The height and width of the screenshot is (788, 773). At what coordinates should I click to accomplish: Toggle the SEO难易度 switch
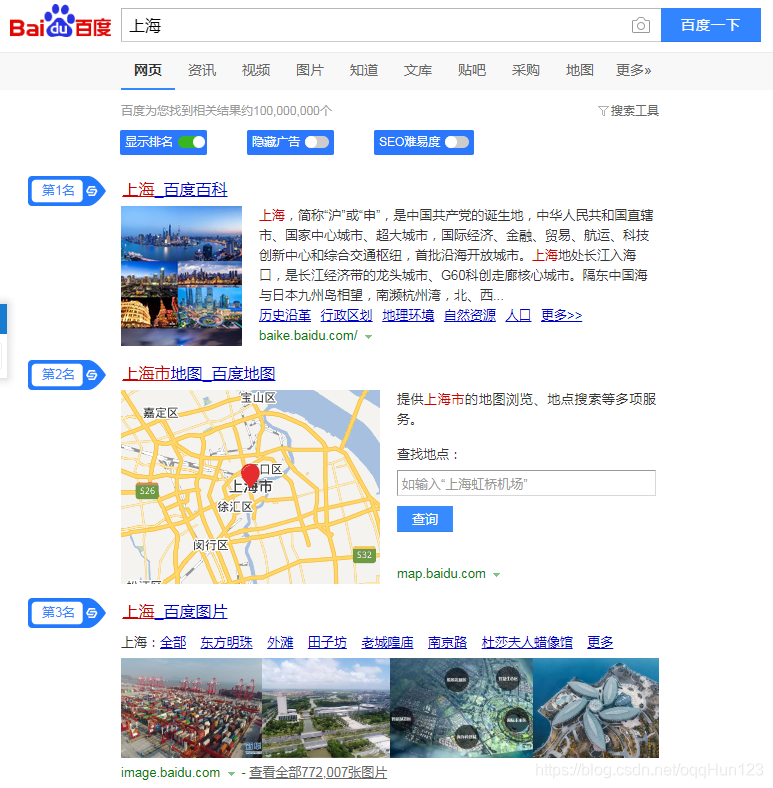[457, 142]
